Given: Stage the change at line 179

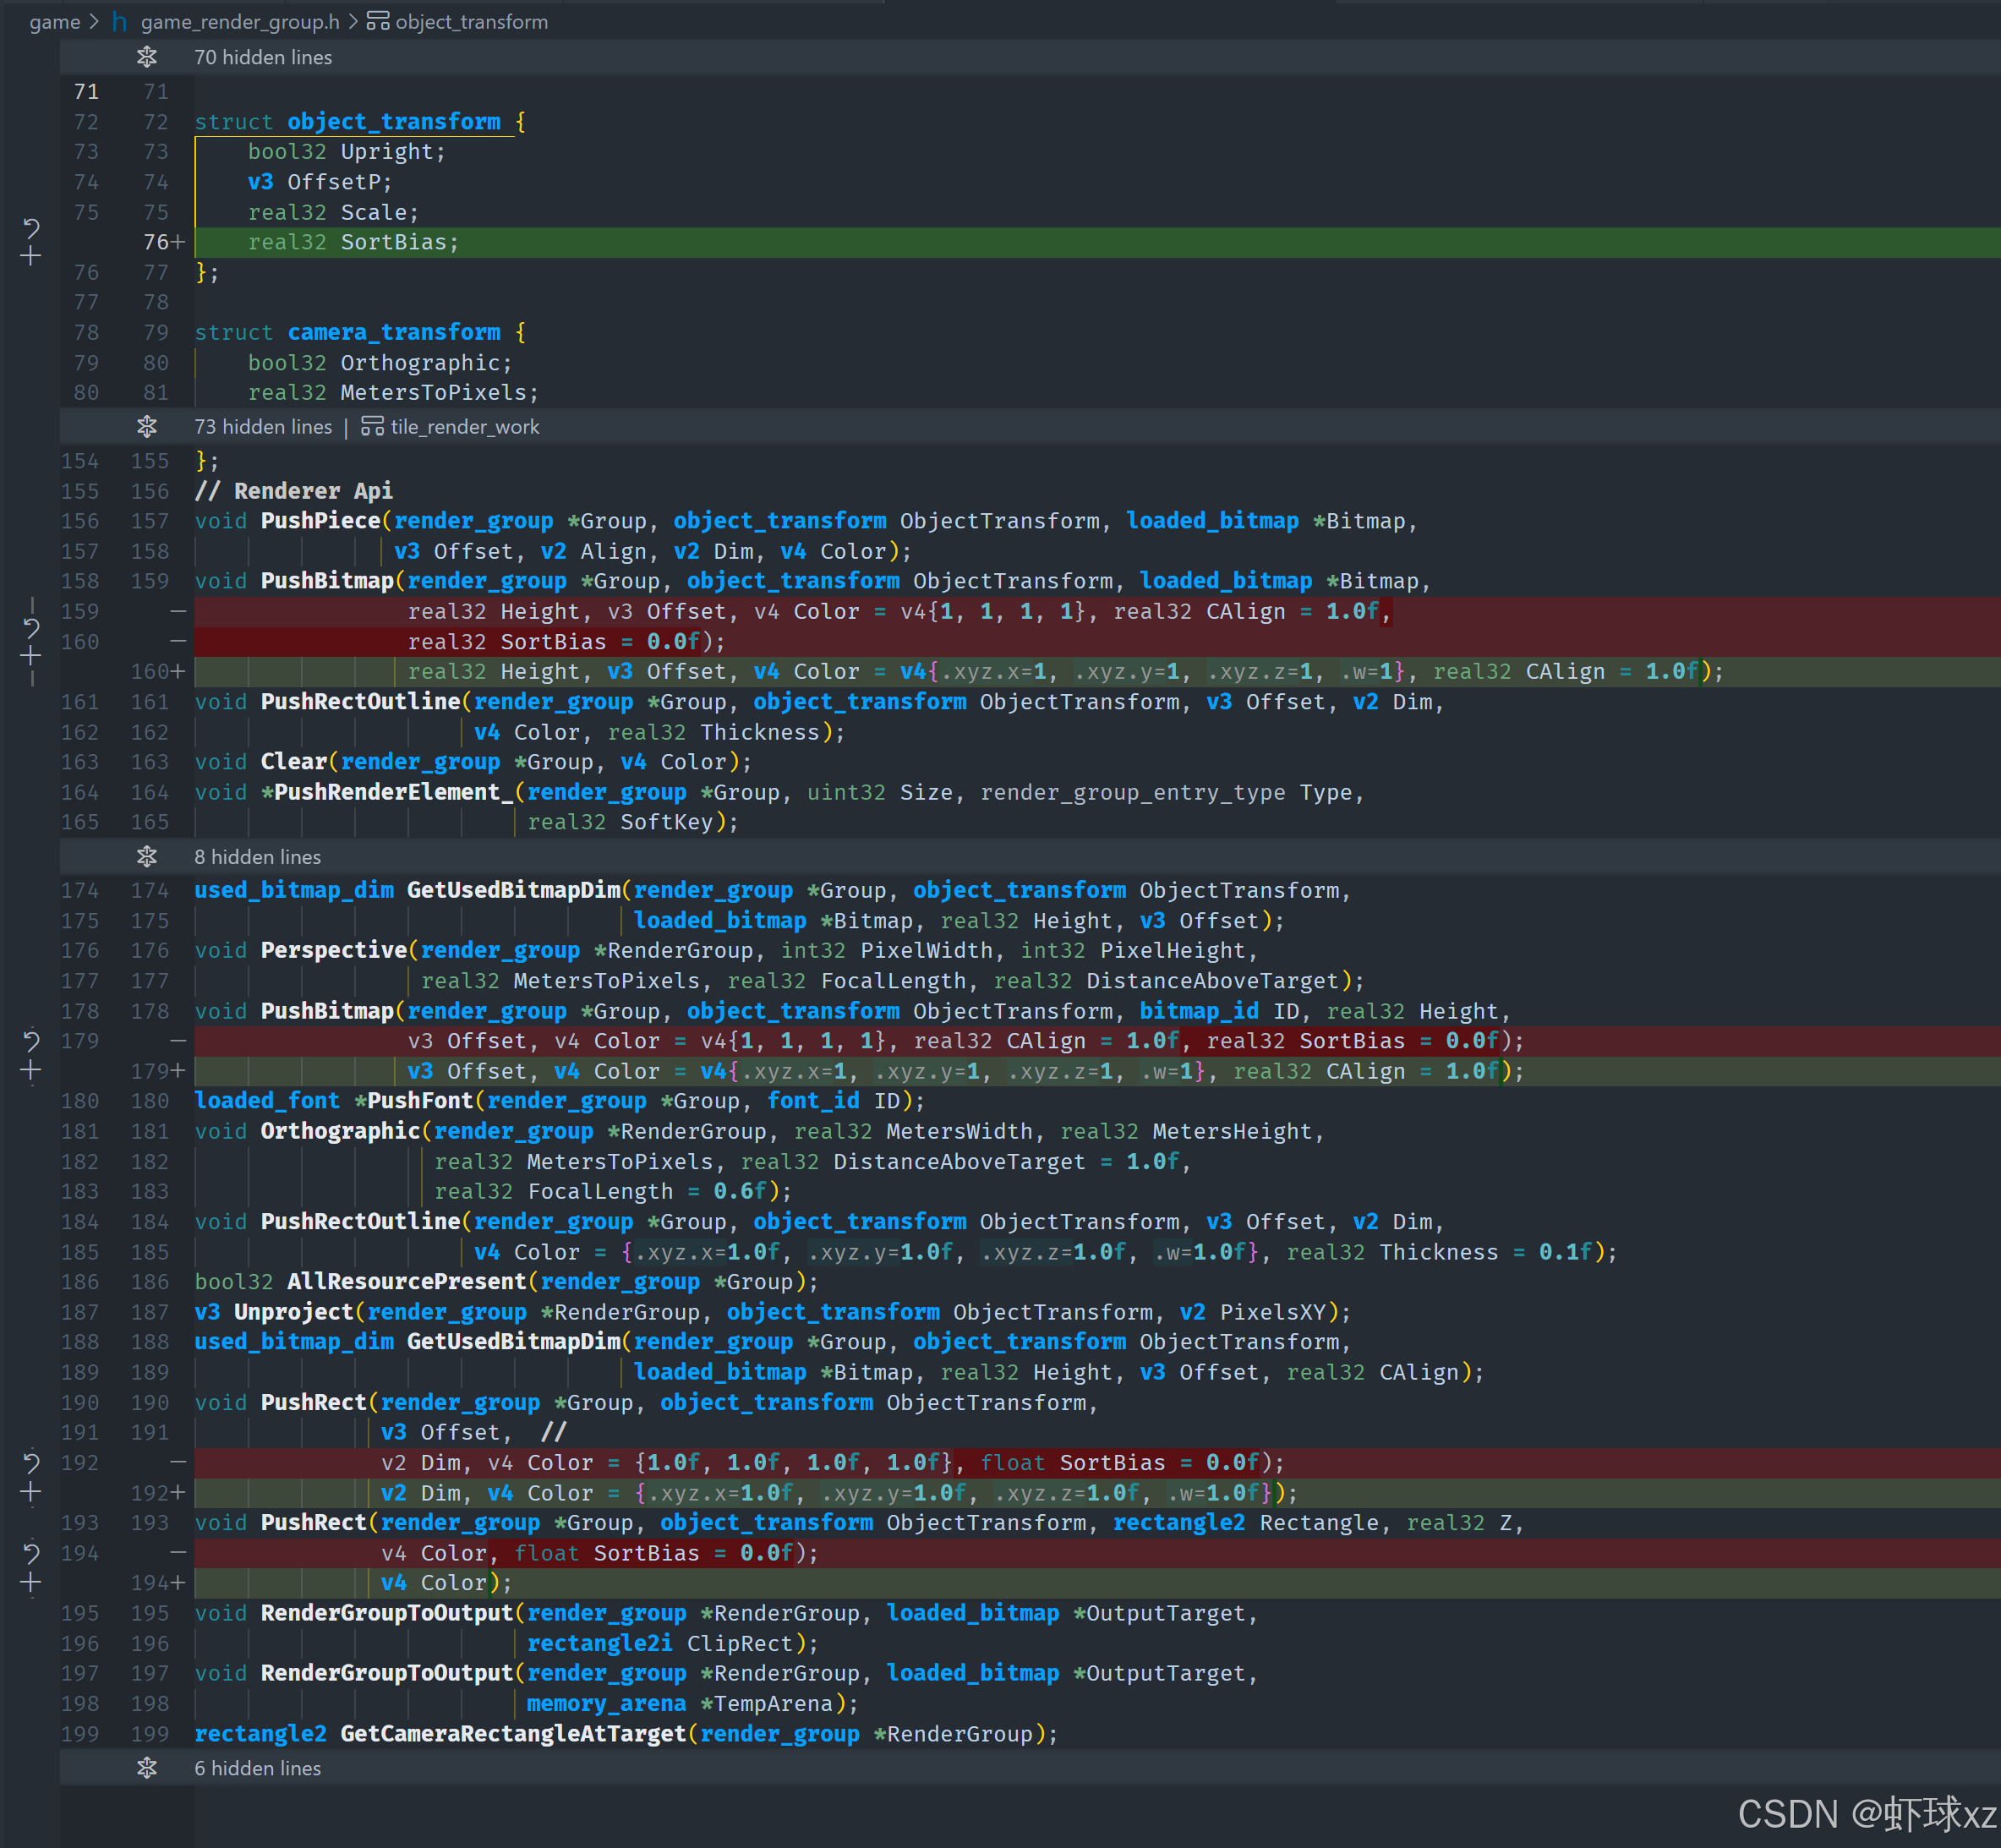Looking at the screenshot, I should 31,1071.
